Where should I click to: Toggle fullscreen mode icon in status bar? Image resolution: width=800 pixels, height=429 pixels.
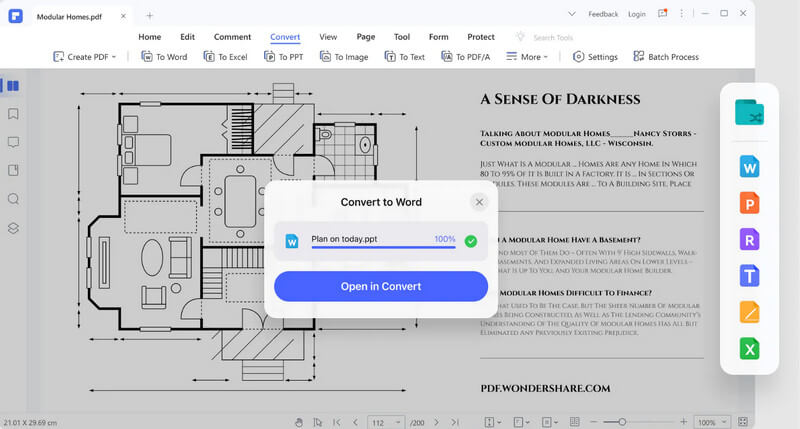pos(743,422)
